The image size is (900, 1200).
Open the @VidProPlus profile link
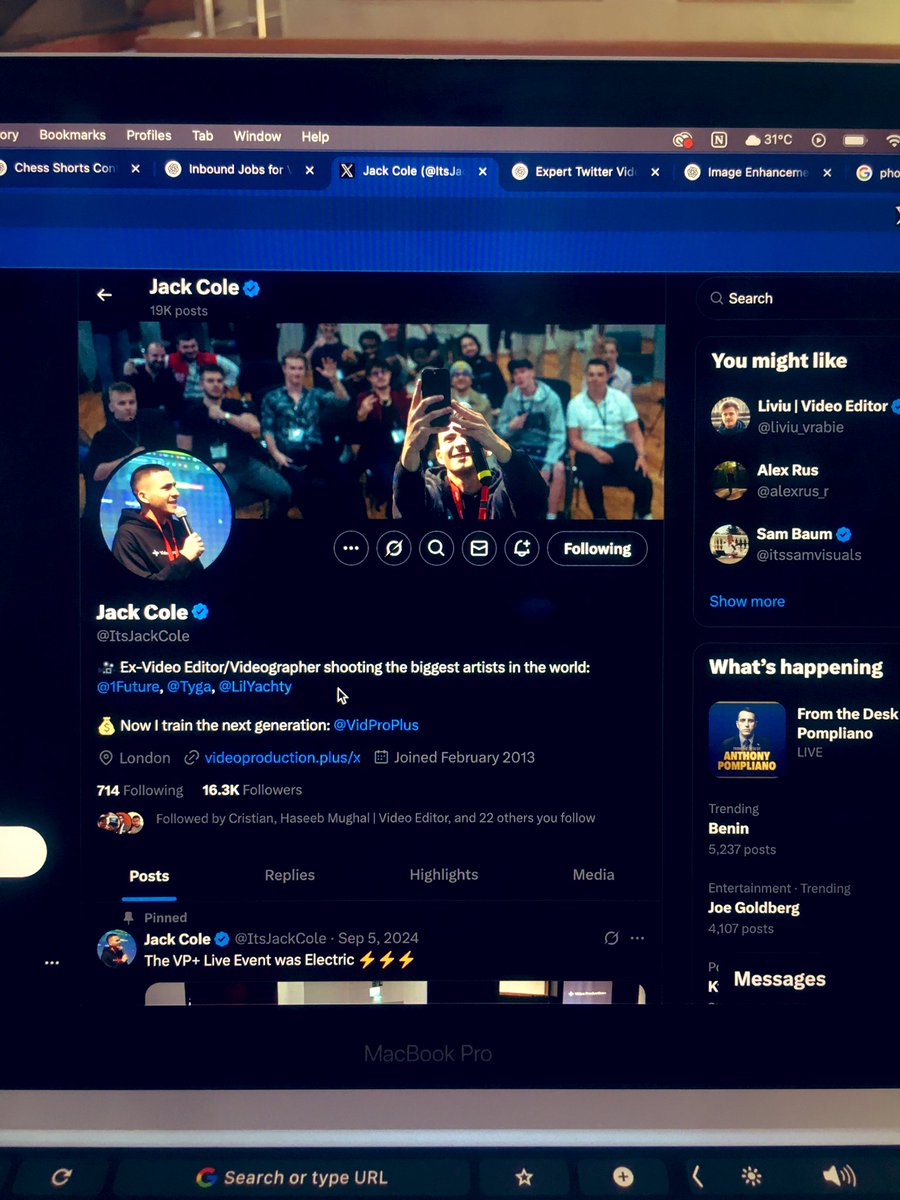[376, 724]
